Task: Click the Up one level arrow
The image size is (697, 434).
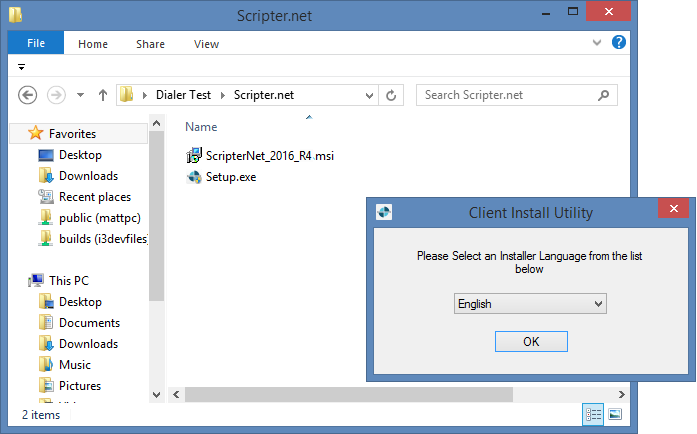Action: point(102,95)
